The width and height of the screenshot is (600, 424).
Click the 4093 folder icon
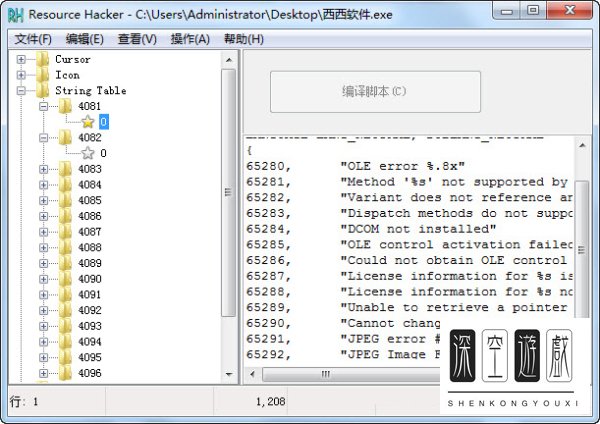(x=65, y=326)
